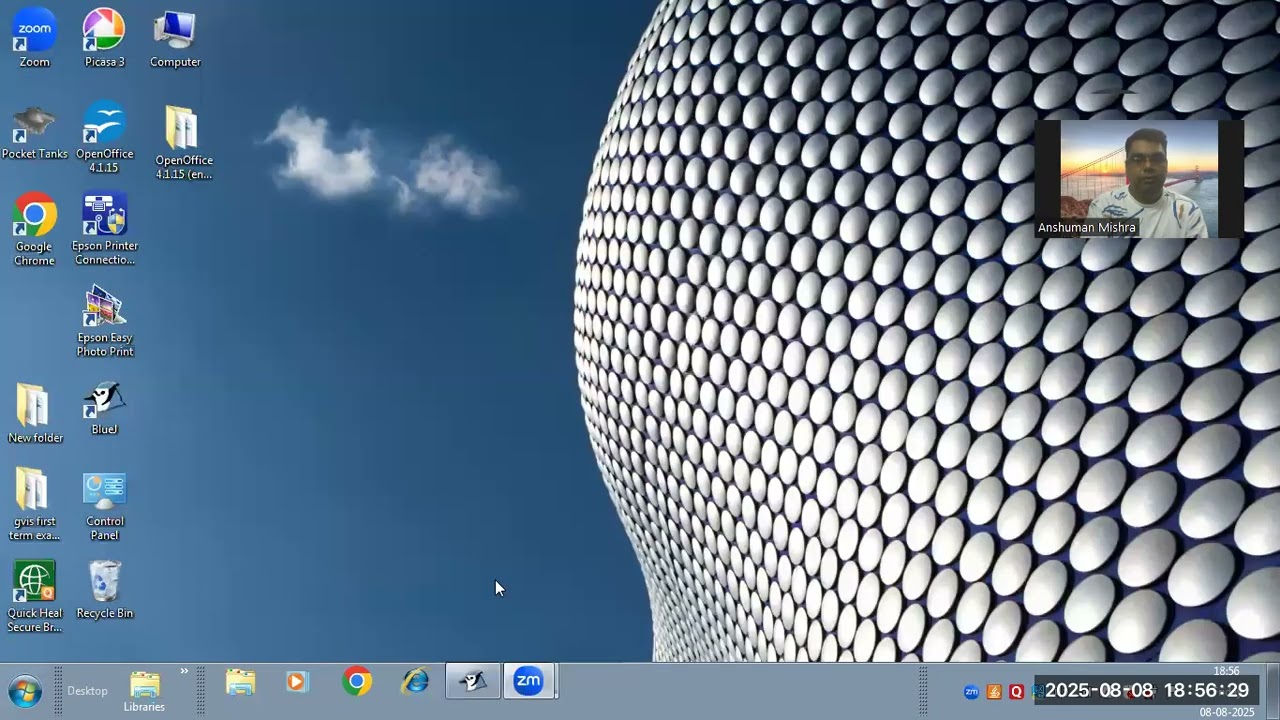
Task: Switch to Zoom taskbar window
Action: pos(529,682)
